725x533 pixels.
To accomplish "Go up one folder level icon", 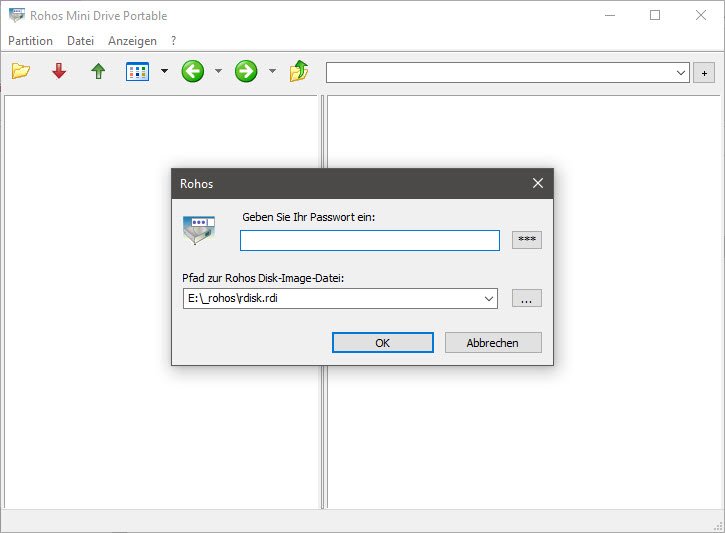I will point(299,71).
